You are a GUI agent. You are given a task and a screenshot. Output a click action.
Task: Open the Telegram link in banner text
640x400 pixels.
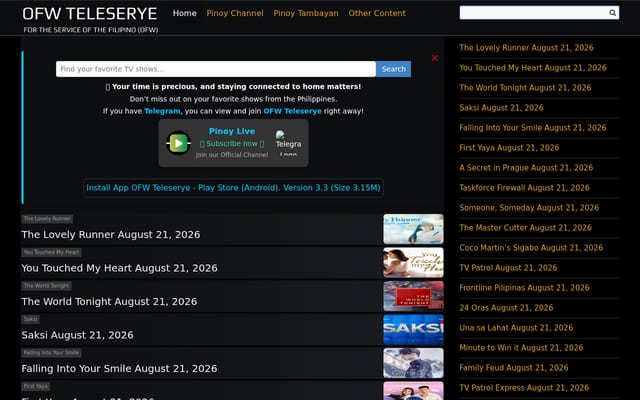[162, 111]
